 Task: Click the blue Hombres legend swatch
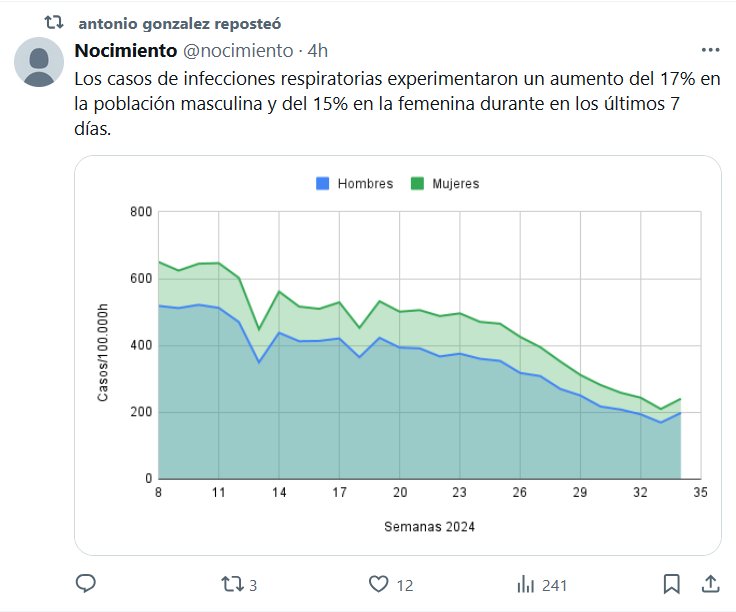pos(322,184)
